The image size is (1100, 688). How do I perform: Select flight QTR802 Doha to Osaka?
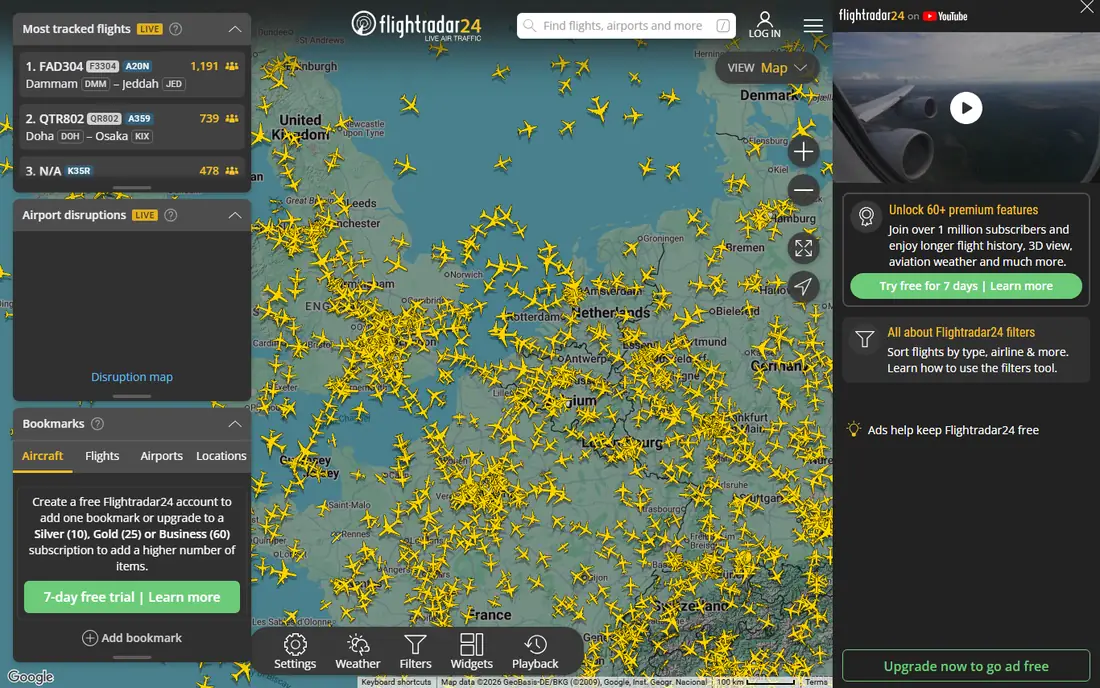click(x=132, y=127)
